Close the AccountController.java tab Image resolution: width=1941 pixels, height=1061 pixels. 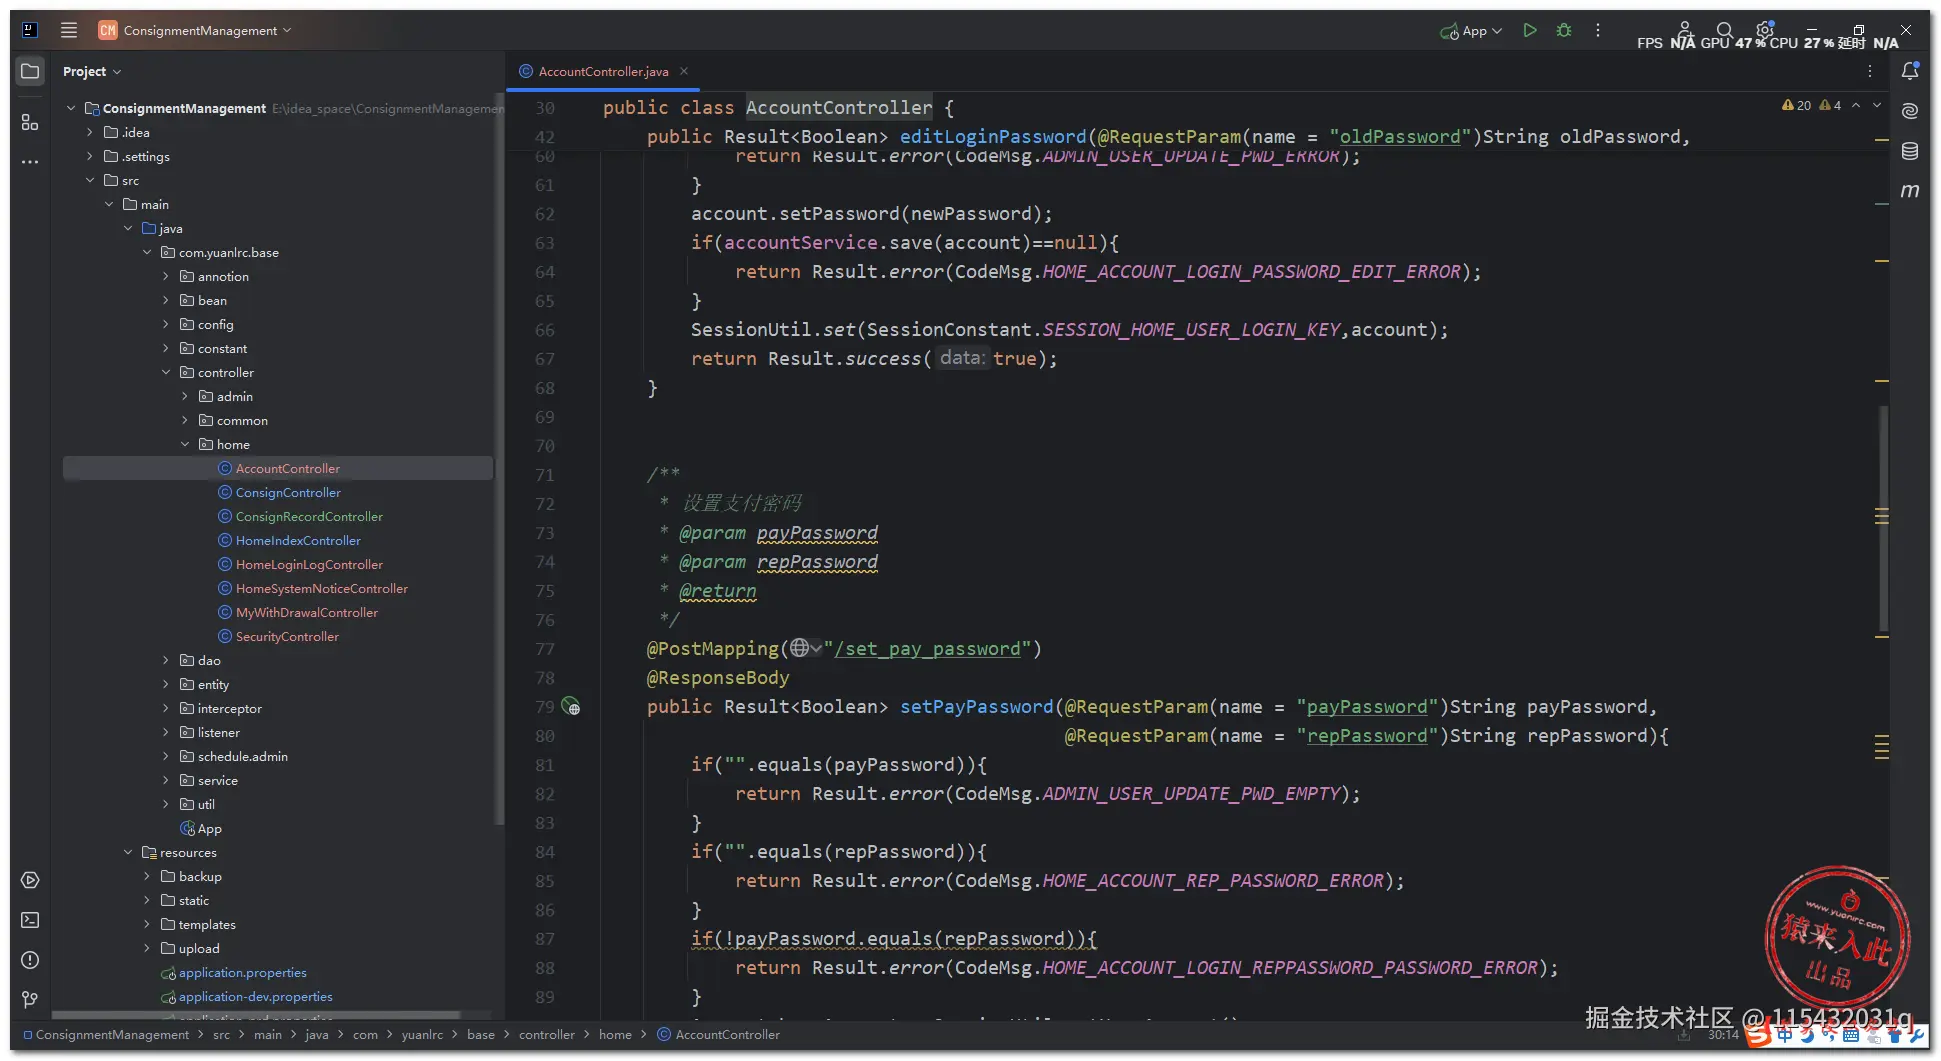pos(684,71)
